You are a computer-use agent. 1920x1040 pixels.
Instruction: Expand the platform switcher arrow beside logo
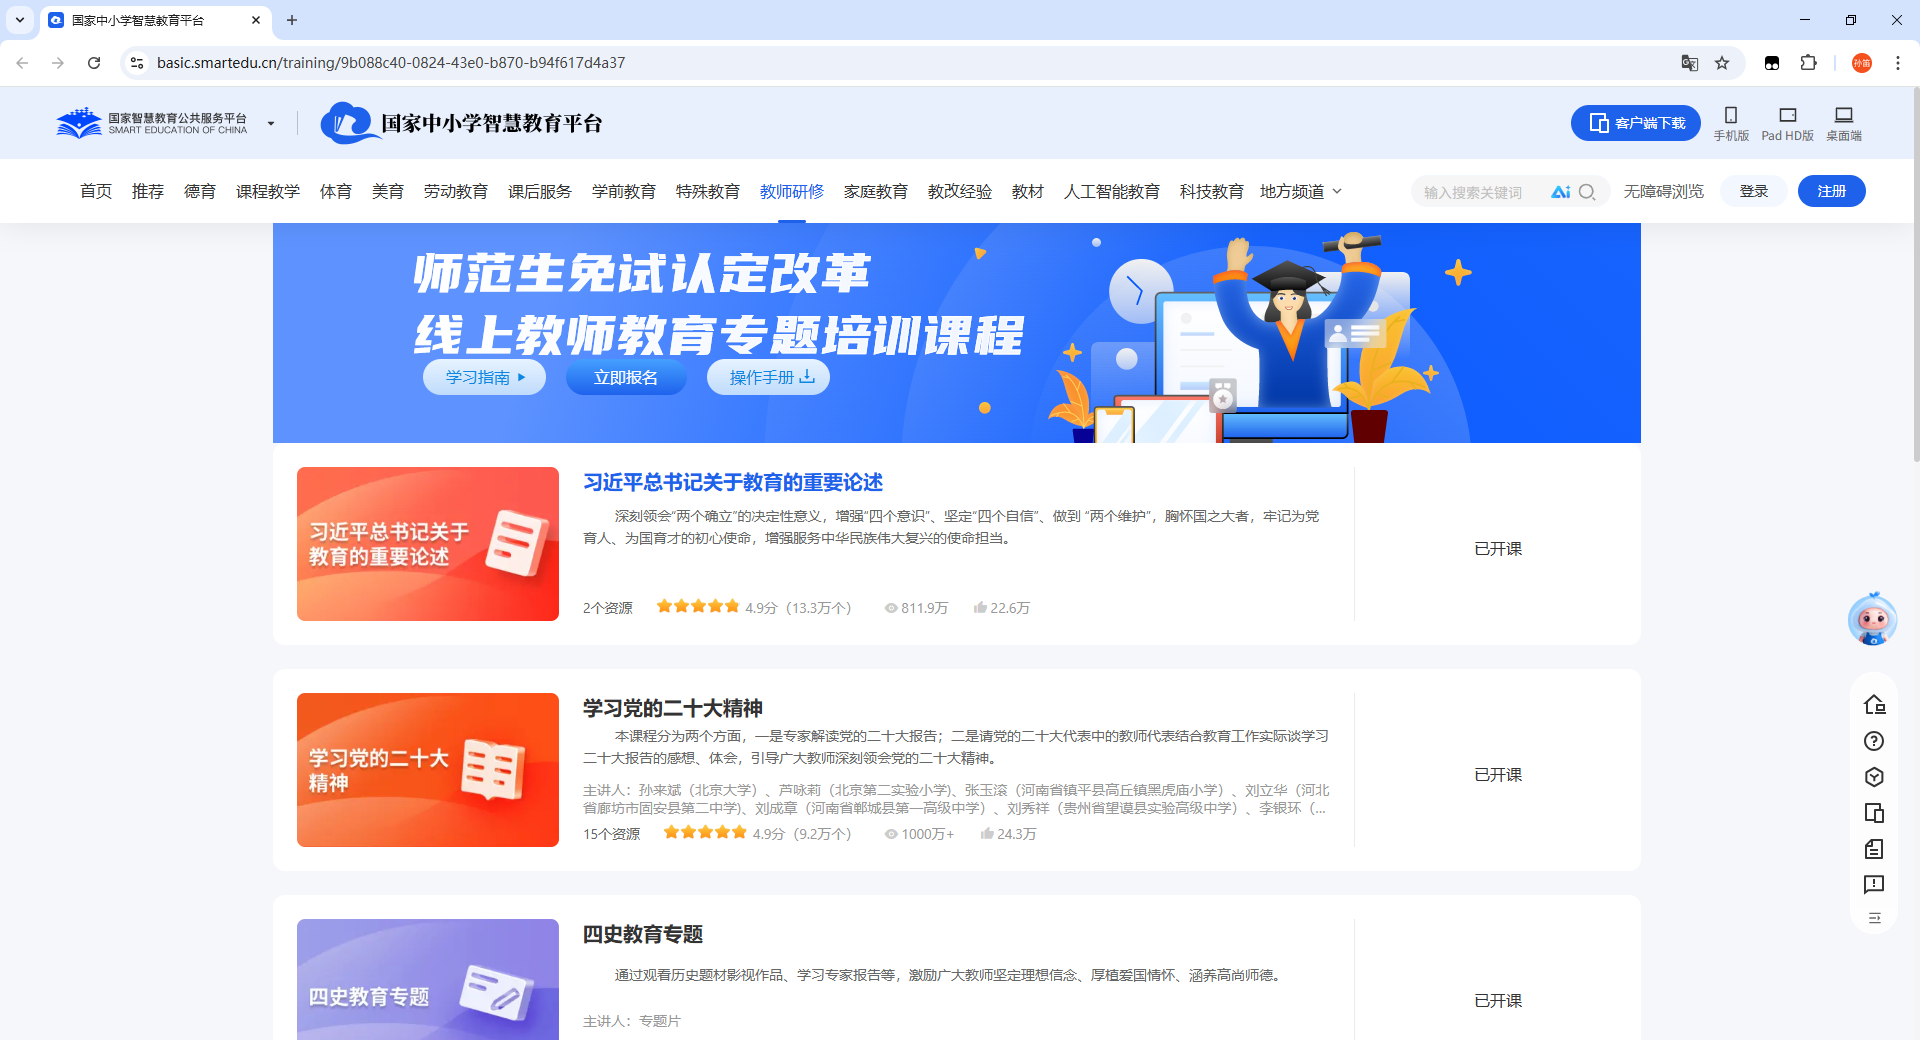(x=271, y=124)
